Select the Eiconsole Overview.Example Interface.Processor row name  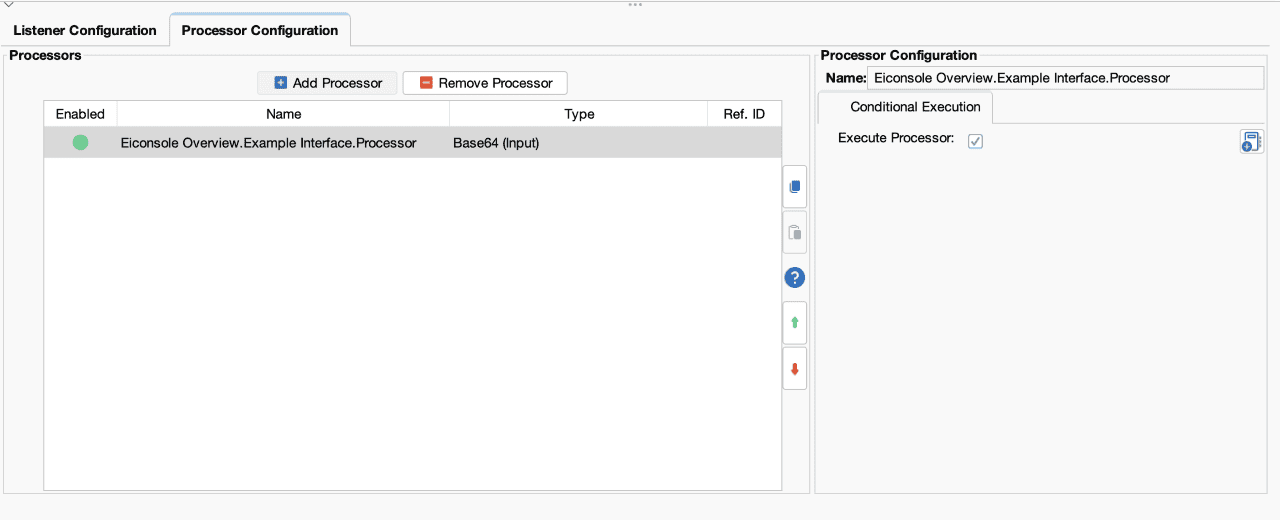(x=268, y=143)
